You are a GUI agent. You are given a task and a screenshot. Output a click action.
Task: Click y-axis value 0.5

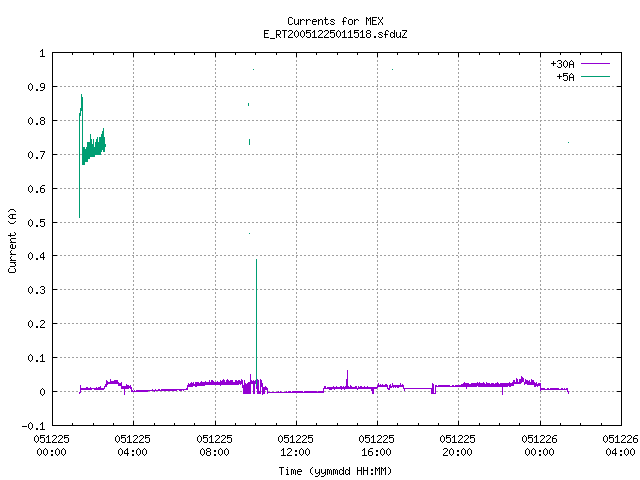[36, 223]
